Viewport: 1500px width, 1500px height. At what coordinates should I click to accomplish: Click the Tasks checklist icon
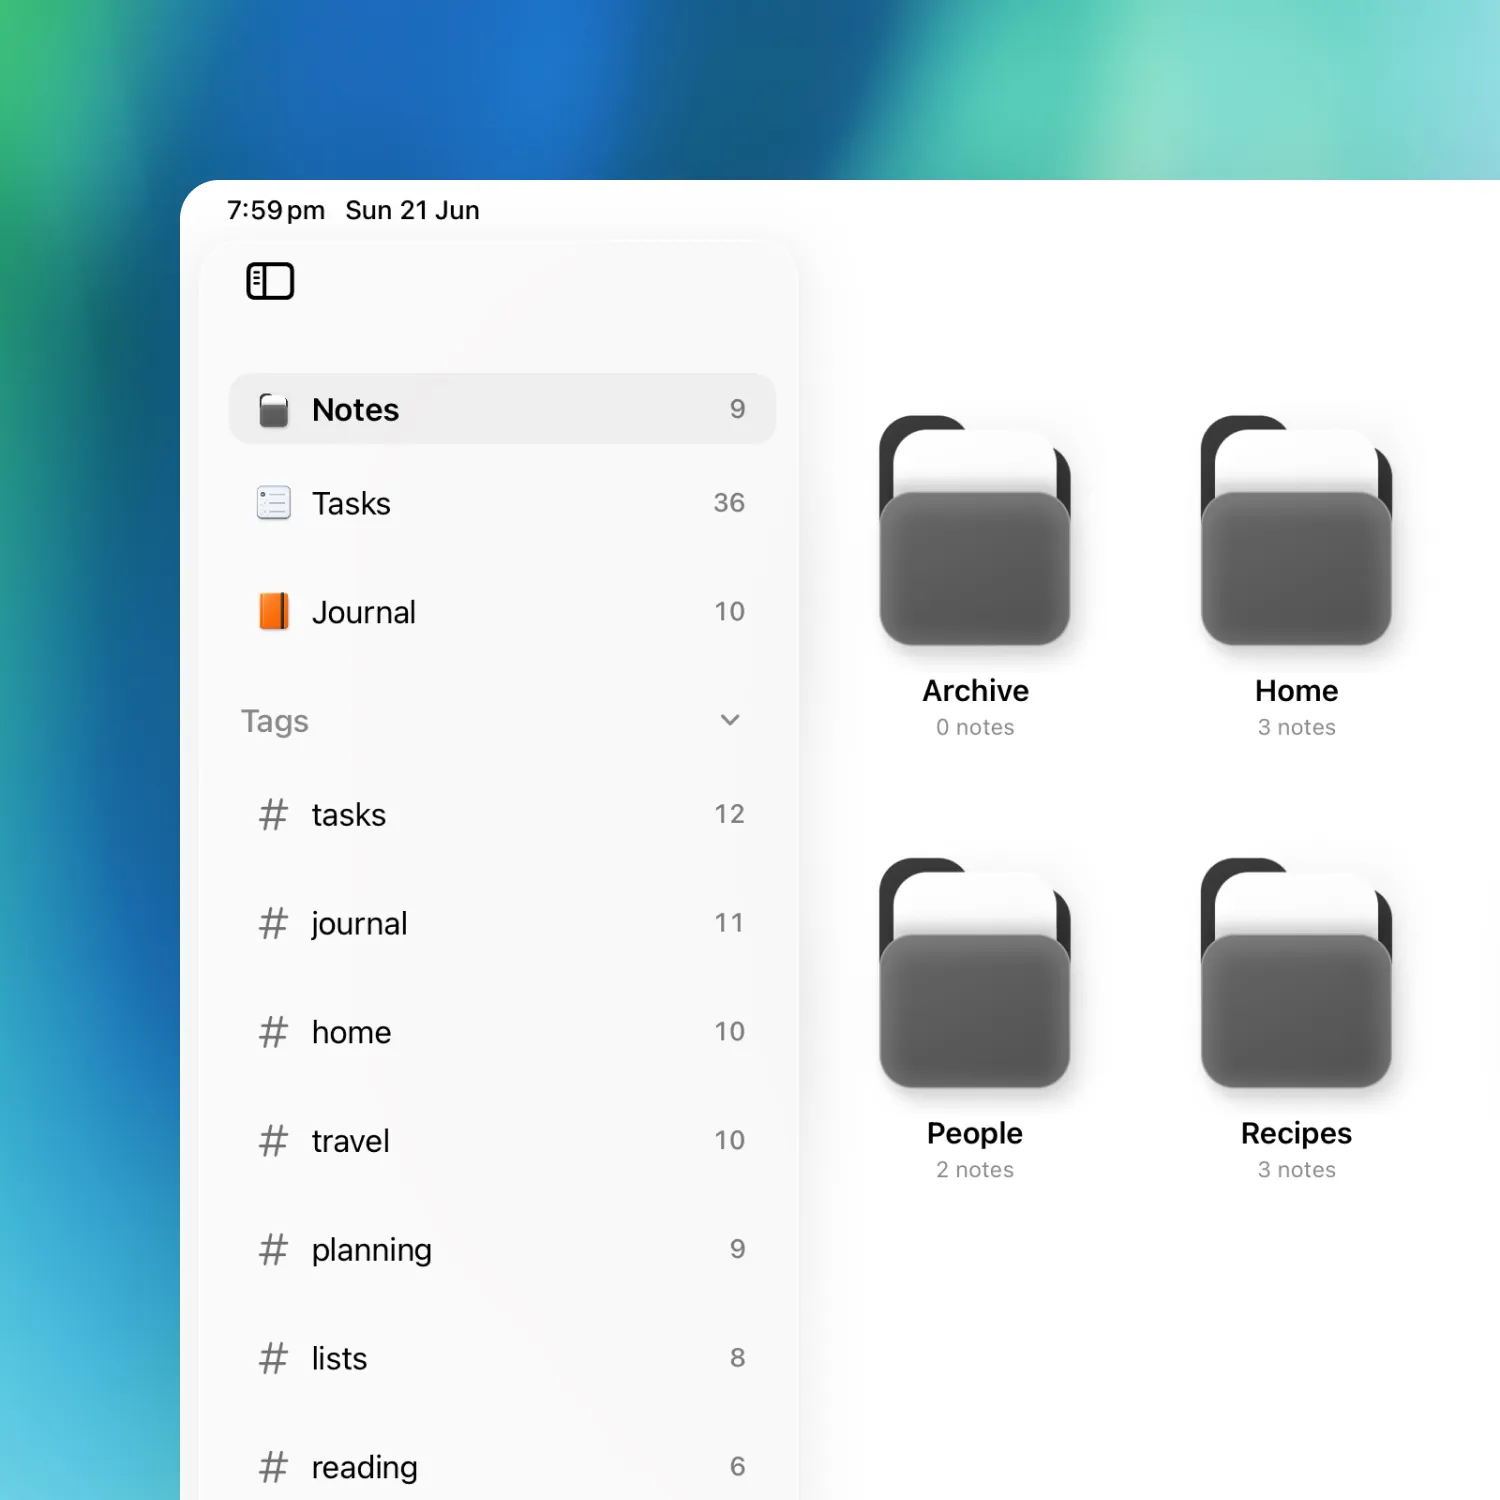point(274,503)
